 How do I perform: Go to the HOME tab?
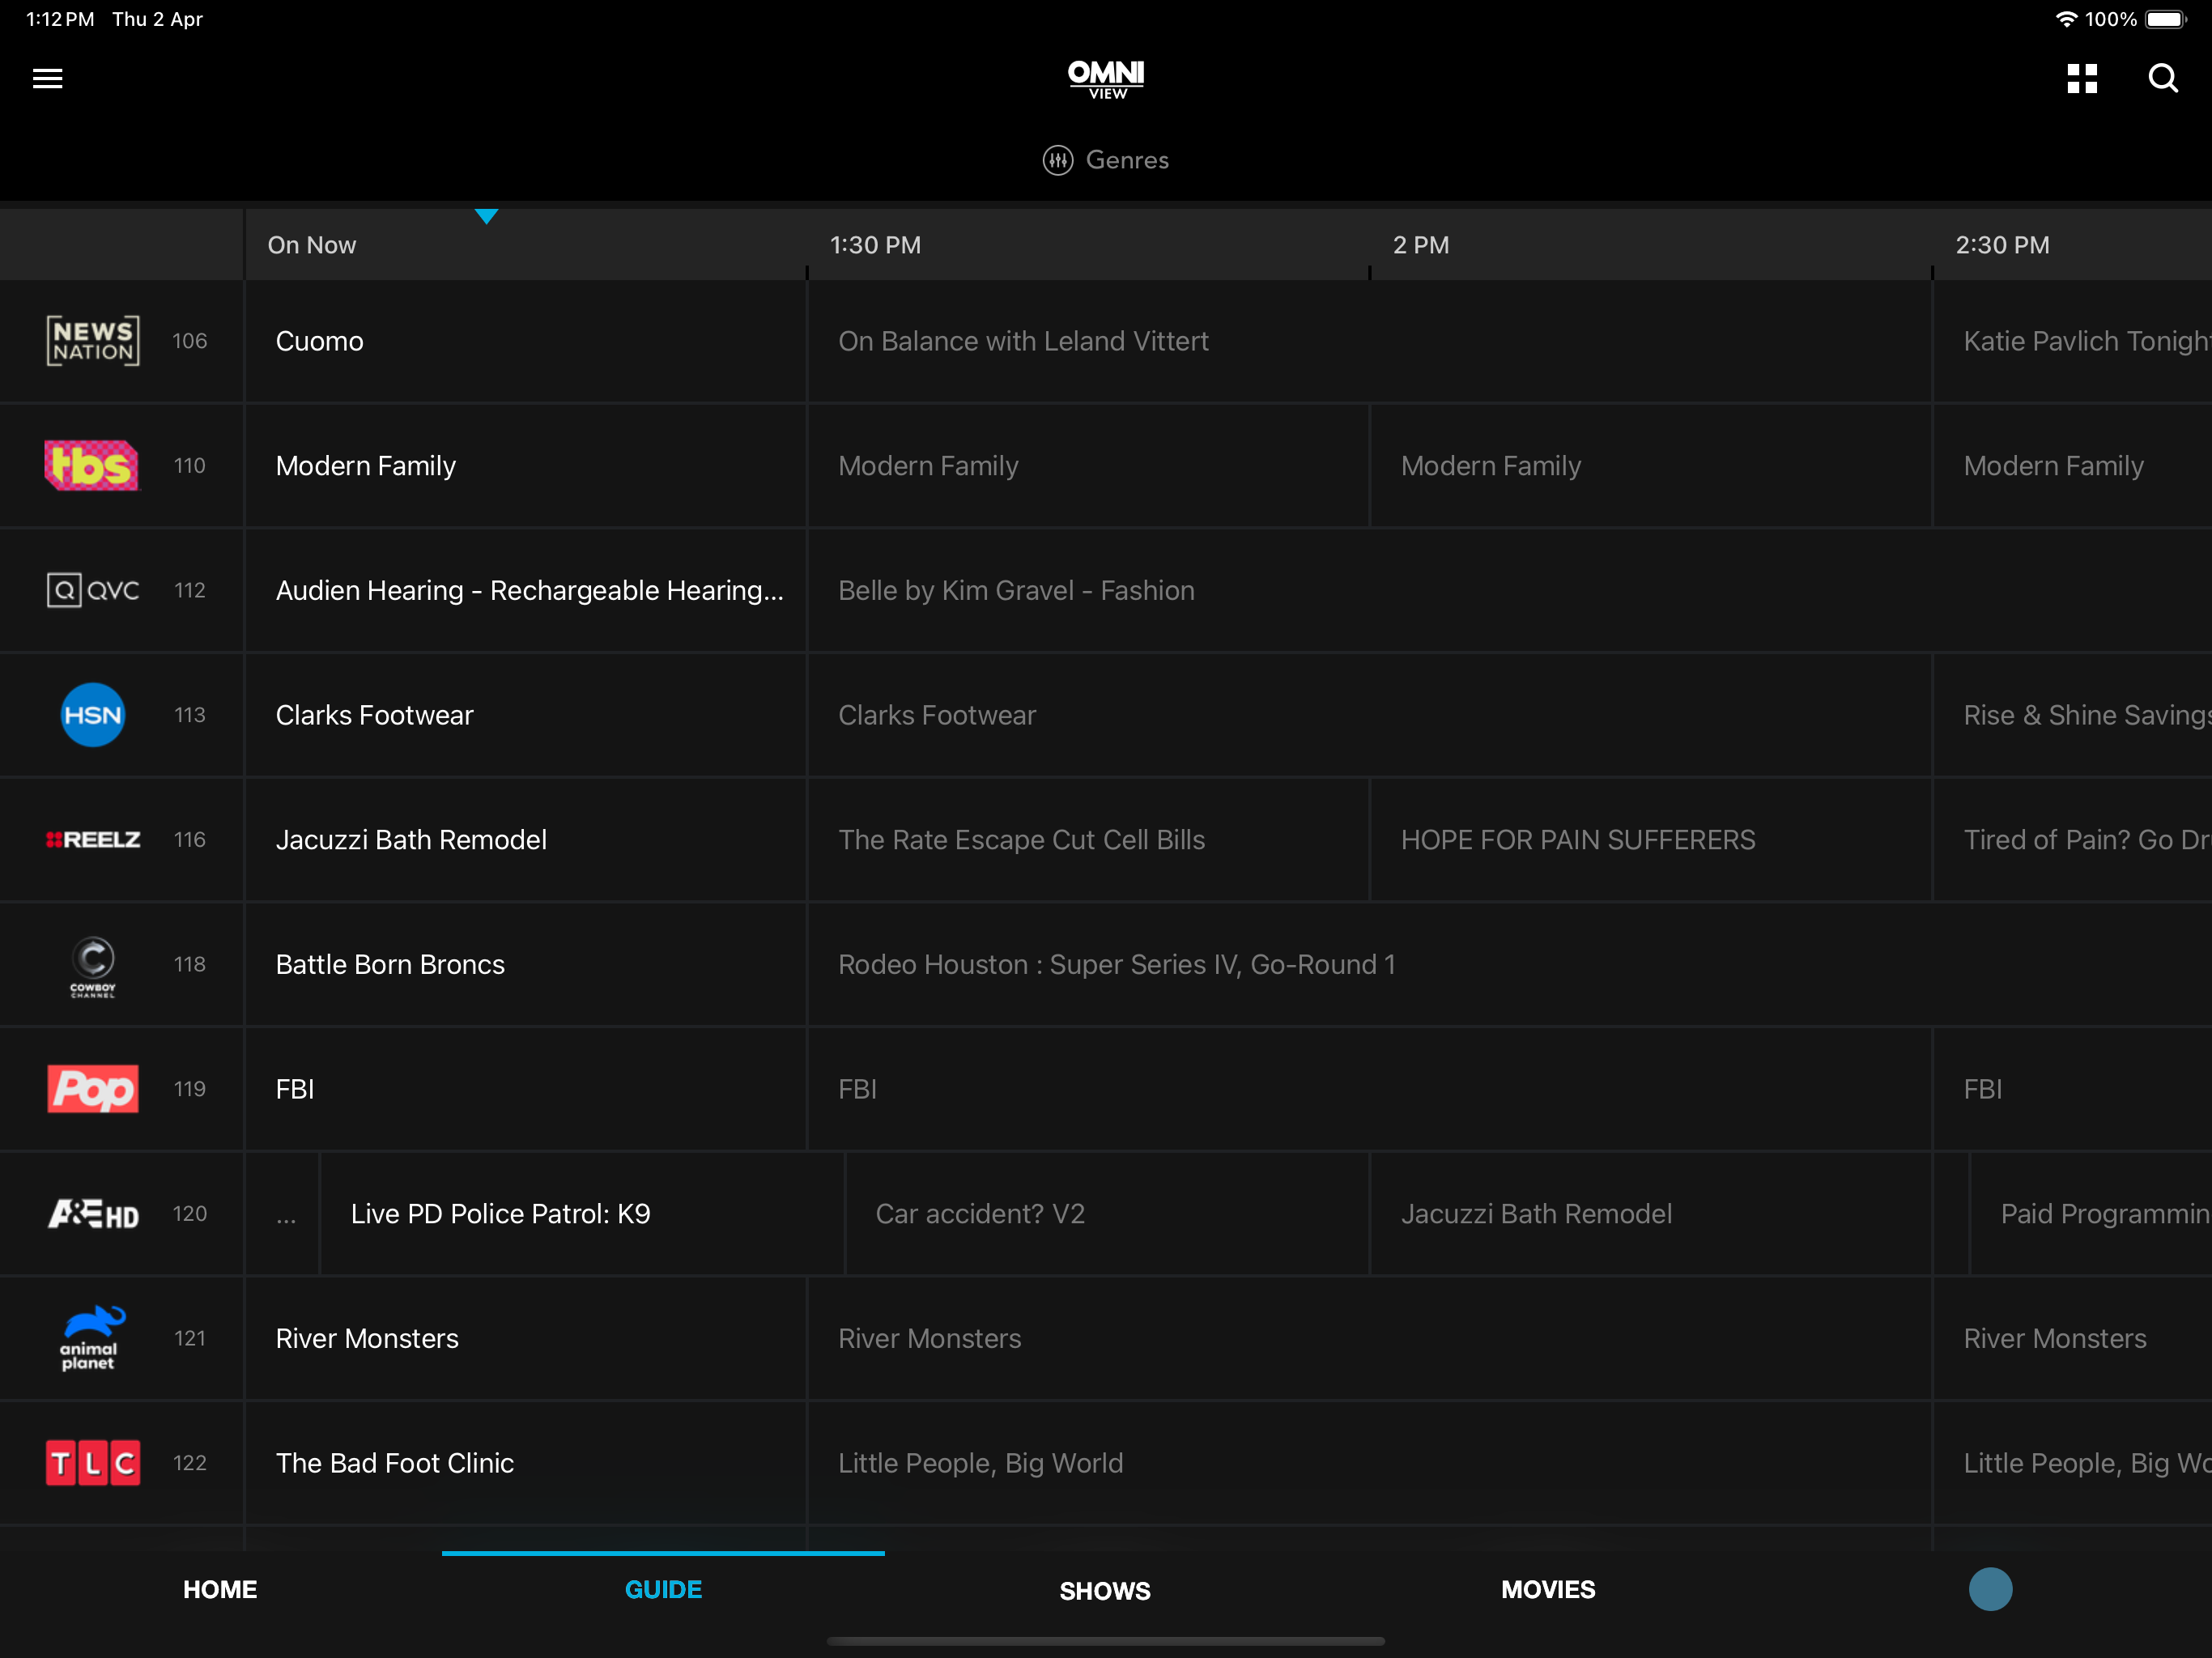coord(220,1590)
